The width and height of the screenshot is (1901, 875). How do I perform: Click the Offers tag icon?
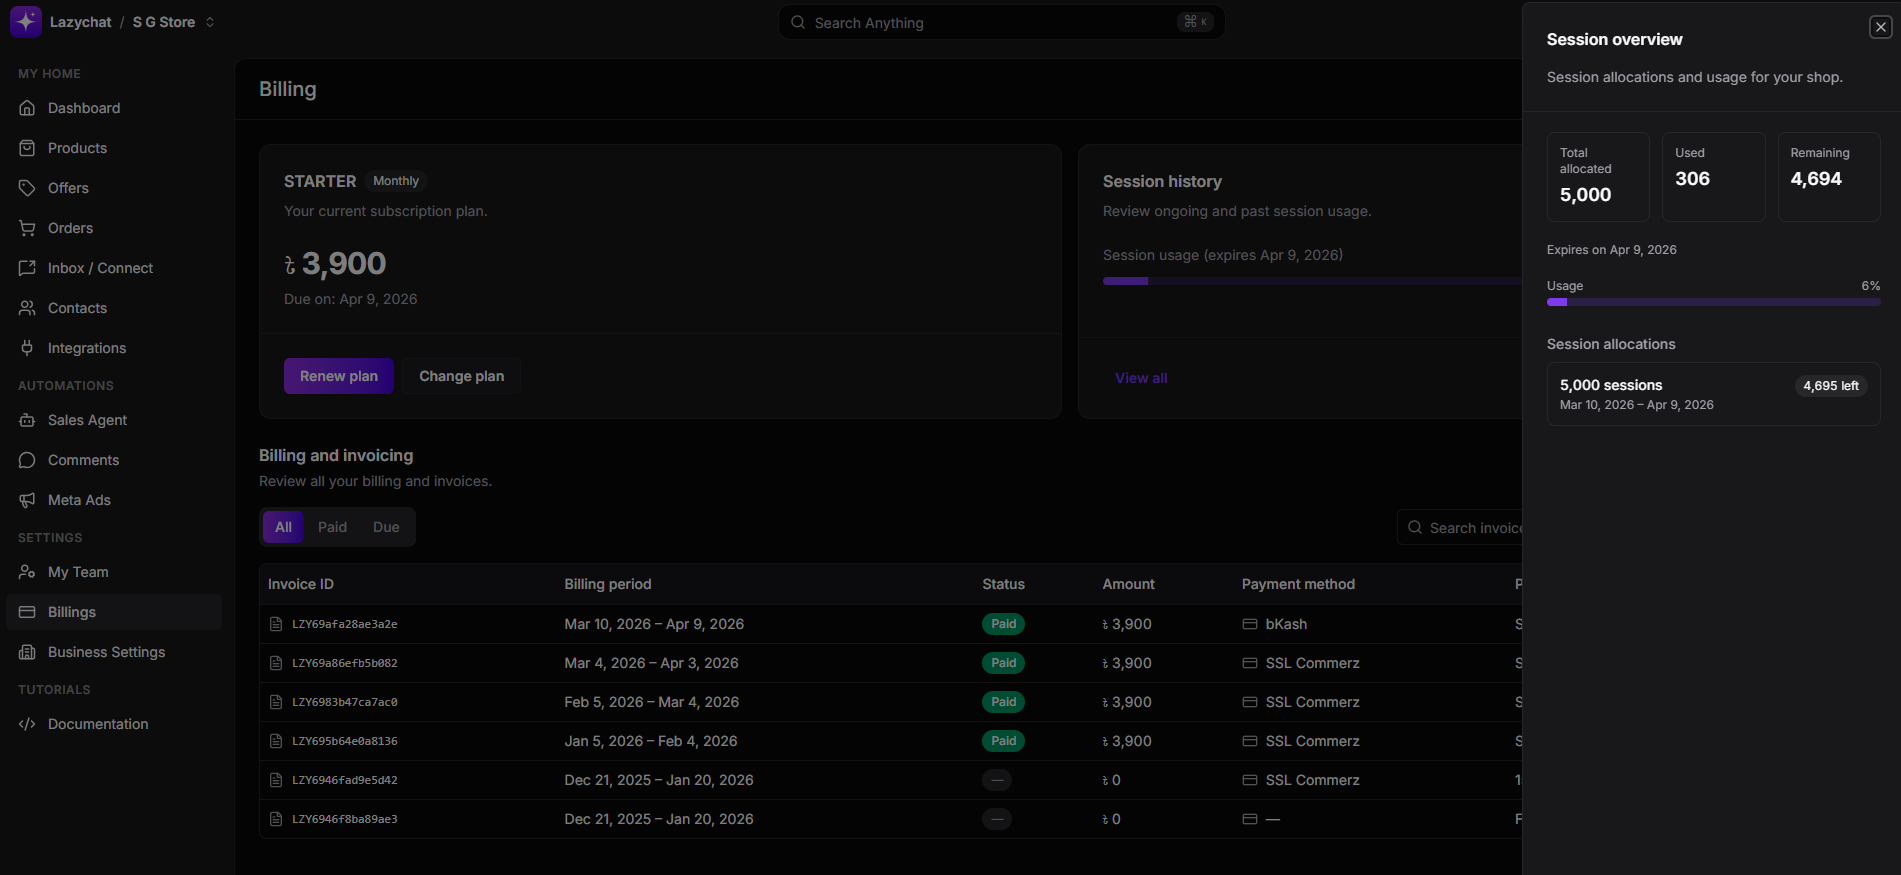pos(27,188)
